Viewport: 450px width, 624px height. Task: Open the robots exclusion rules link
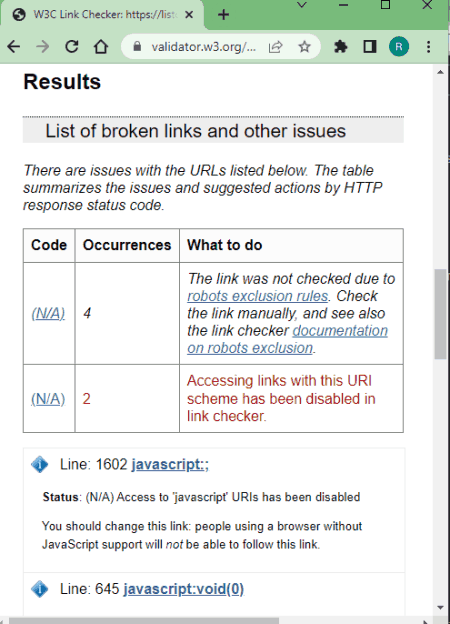point(258,296)
